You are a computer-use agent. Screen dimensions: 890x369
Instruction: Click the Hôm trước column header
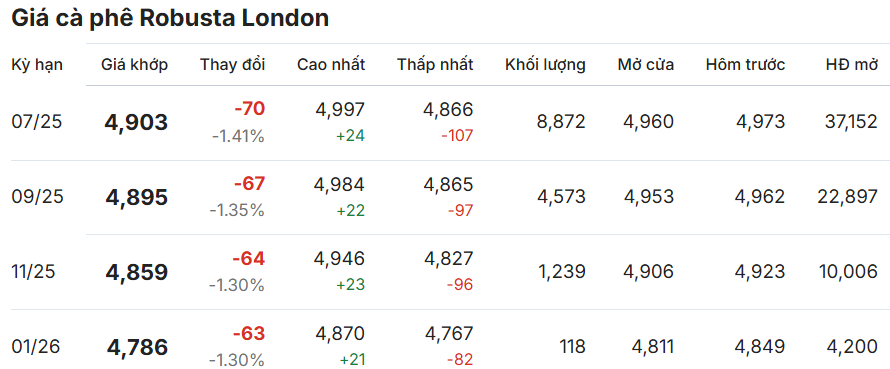pos(745,65)
